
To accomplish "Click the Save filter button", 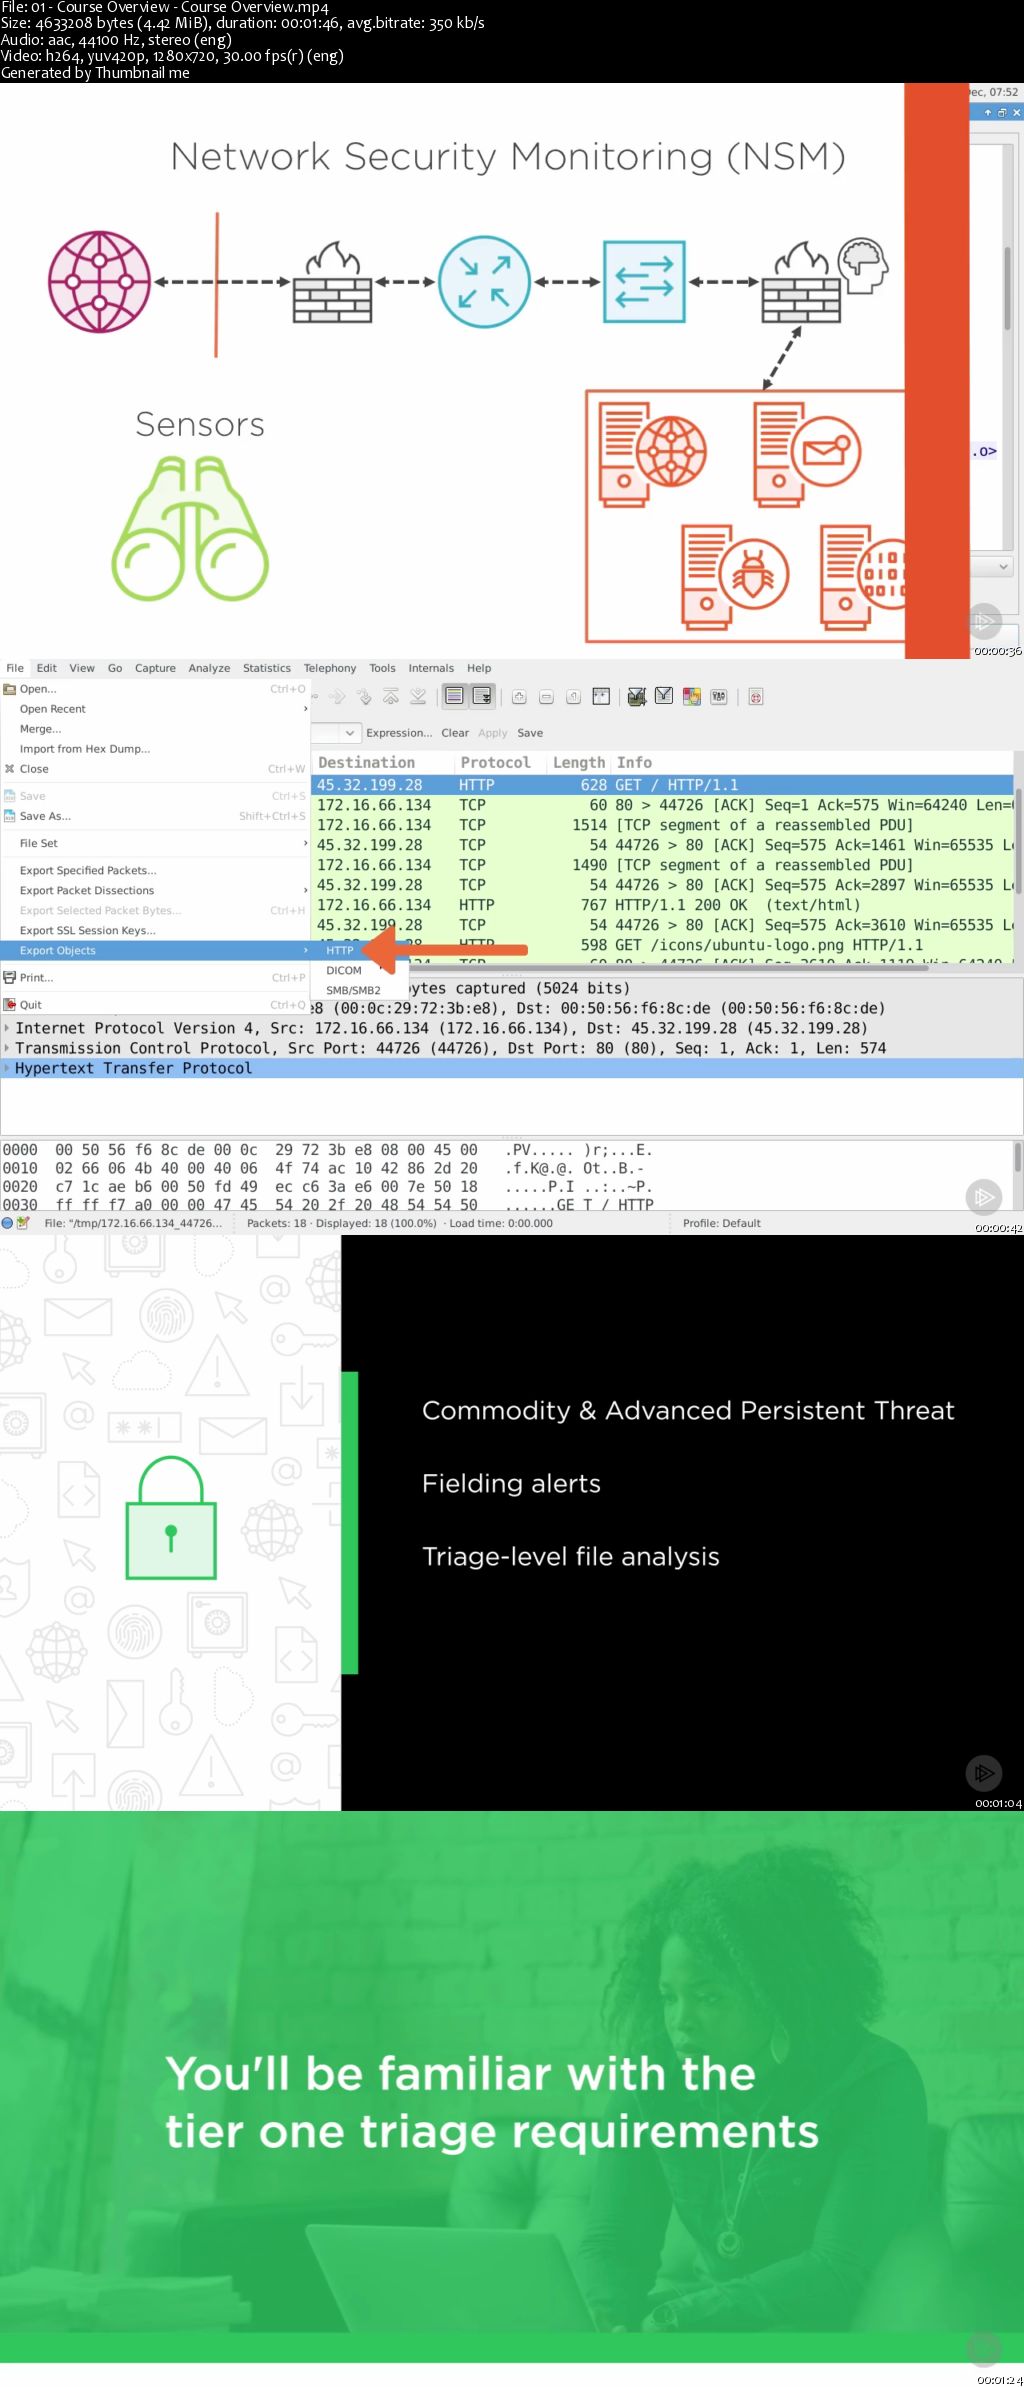I will 530,733.
